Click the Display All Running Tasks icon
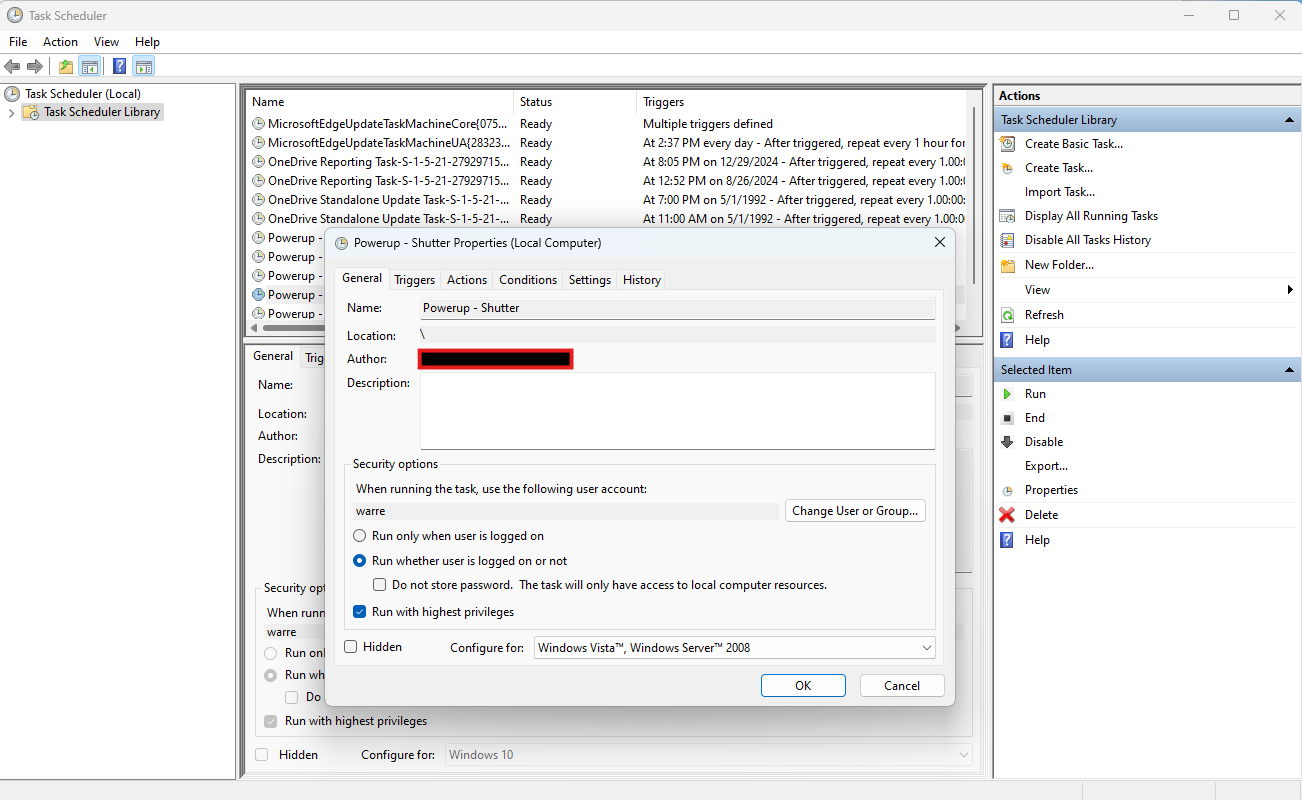The width and height of the screenshot is (1302, 800). click(x=1007, y=216)
